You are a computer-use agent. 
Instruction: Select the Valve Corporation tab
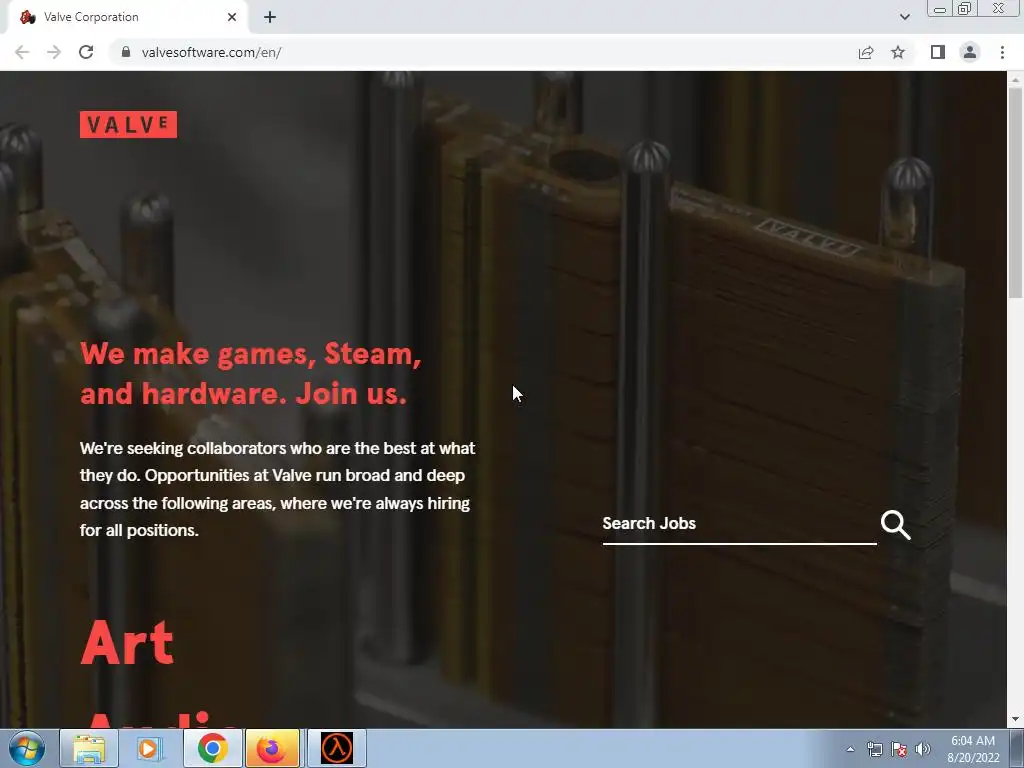pos(127,17)
